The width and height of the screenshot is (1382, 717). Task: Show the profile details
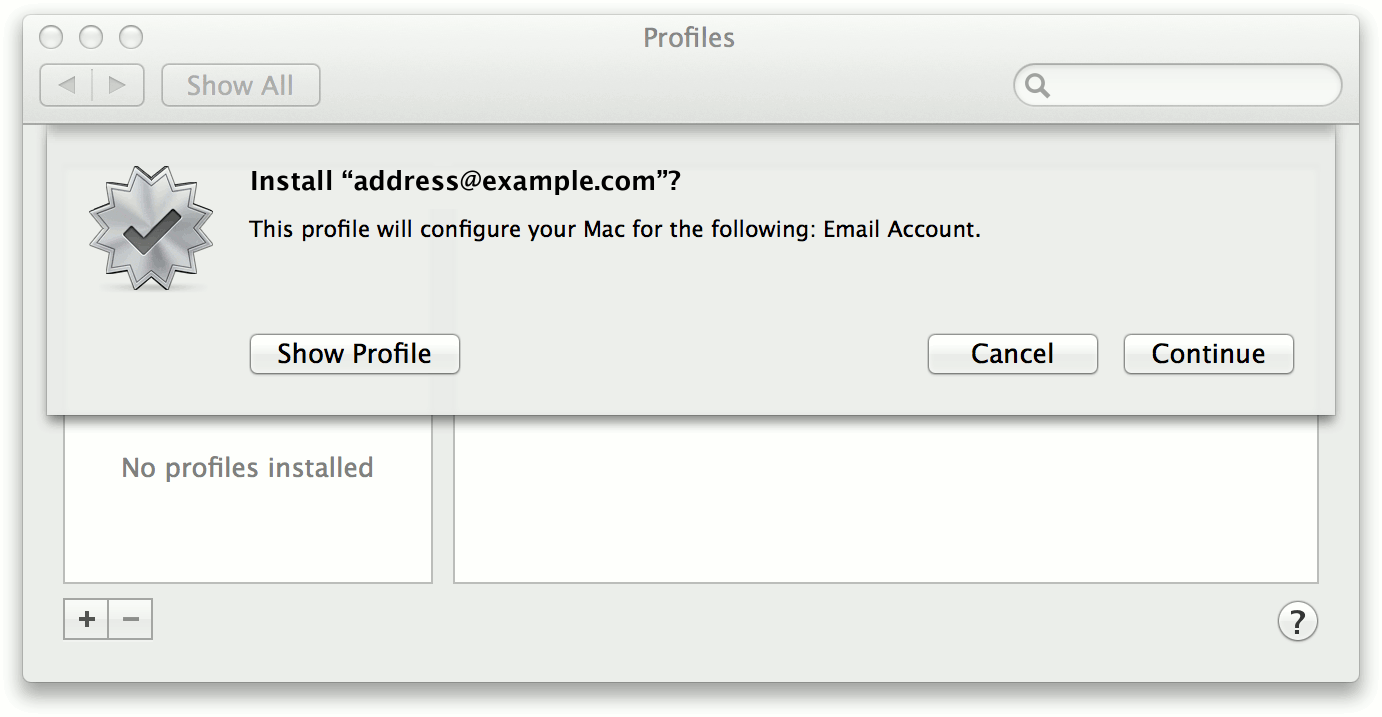coord(354,353)
